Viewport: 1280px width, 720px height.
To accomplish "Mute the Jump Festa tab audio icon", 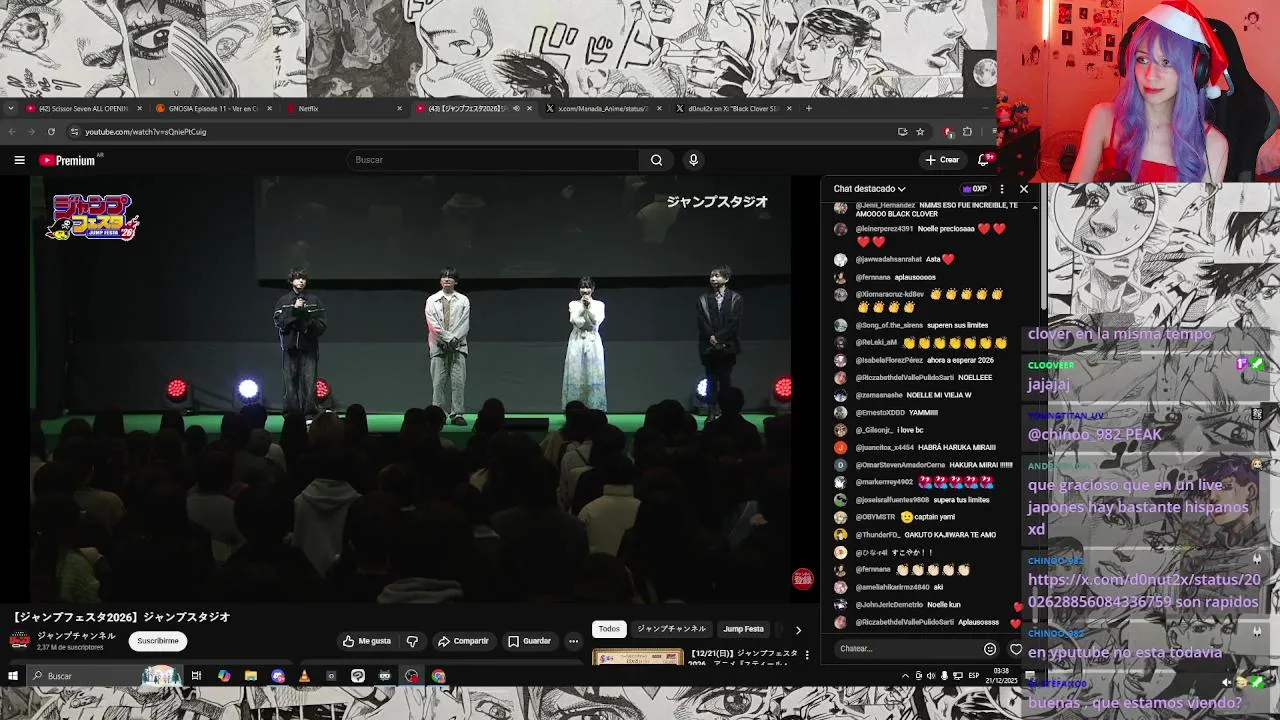I will coord(516,108).
